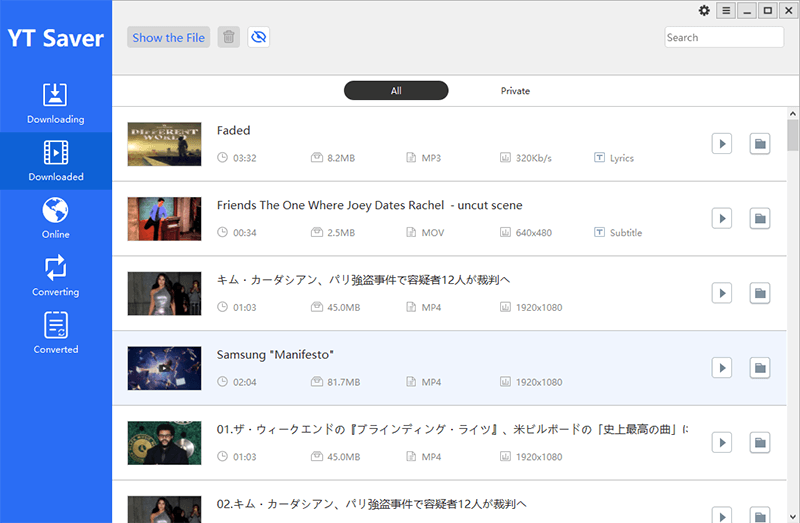Screen dimensions: 800x523
Task: Click the ザ・ウィークエンド thumbnail
Action: pos(164,442)
